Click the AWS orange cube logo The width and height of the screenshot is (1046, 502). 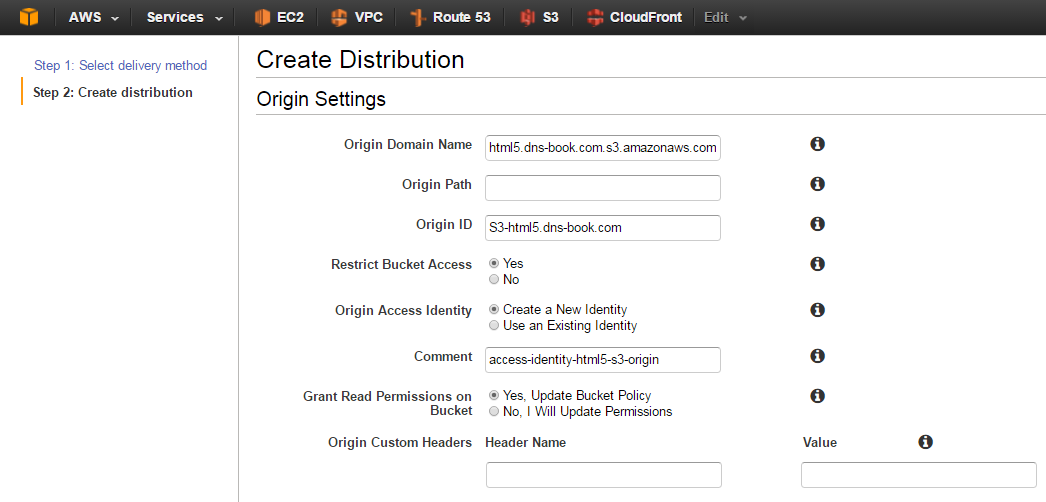point(29,17)
